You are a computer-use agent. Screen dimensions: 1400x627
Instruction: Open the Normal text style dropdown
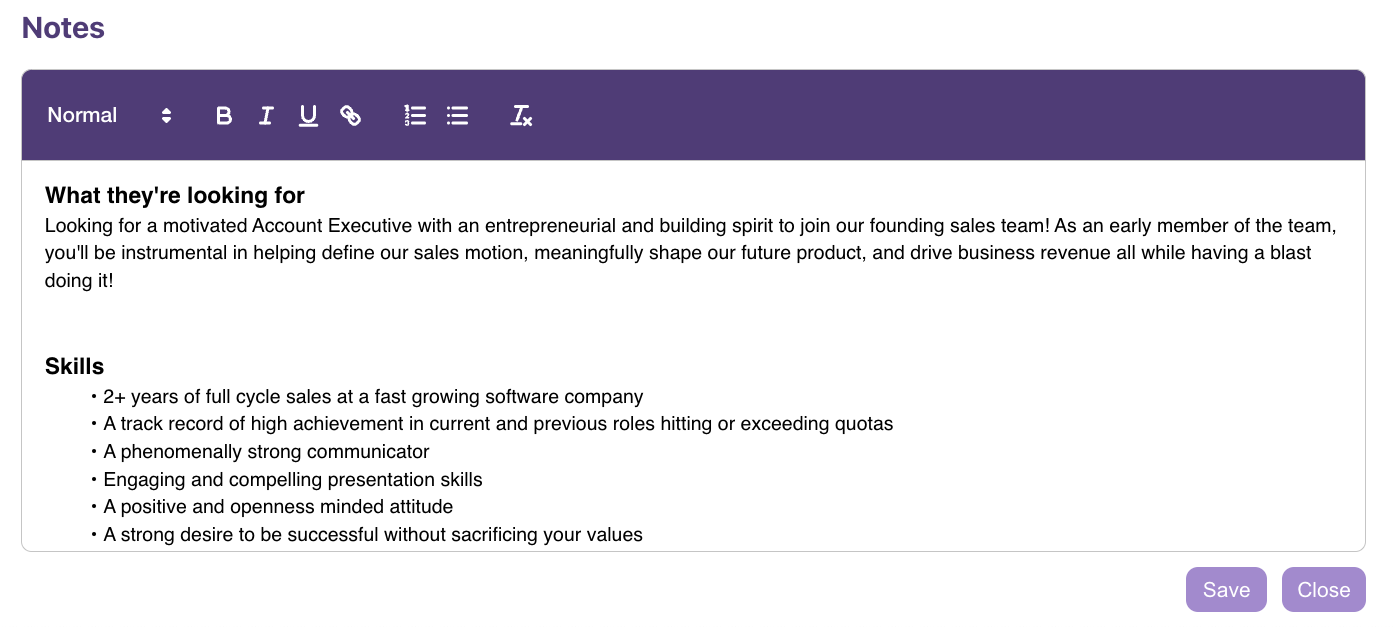point(109,116)
